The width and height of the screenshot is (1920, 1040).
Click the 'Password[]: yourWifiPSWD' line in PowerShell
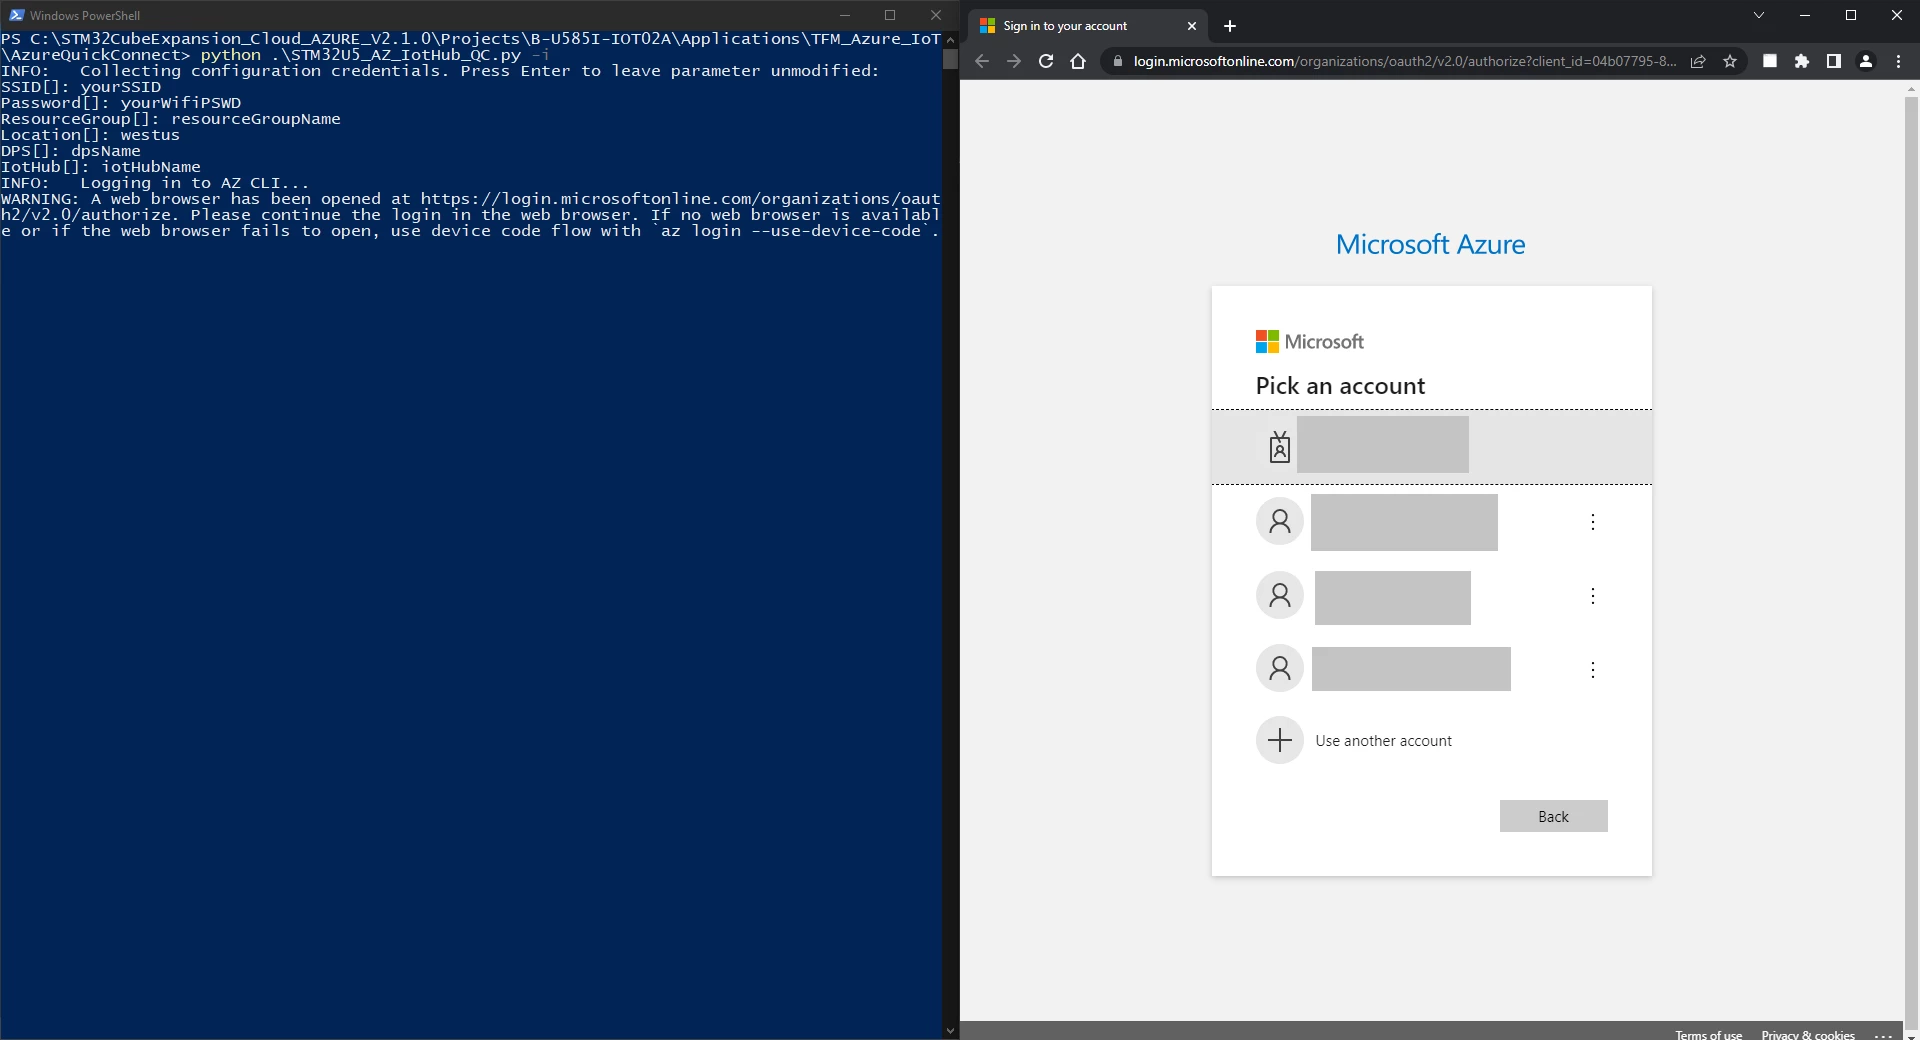click(x=121, y=103)
